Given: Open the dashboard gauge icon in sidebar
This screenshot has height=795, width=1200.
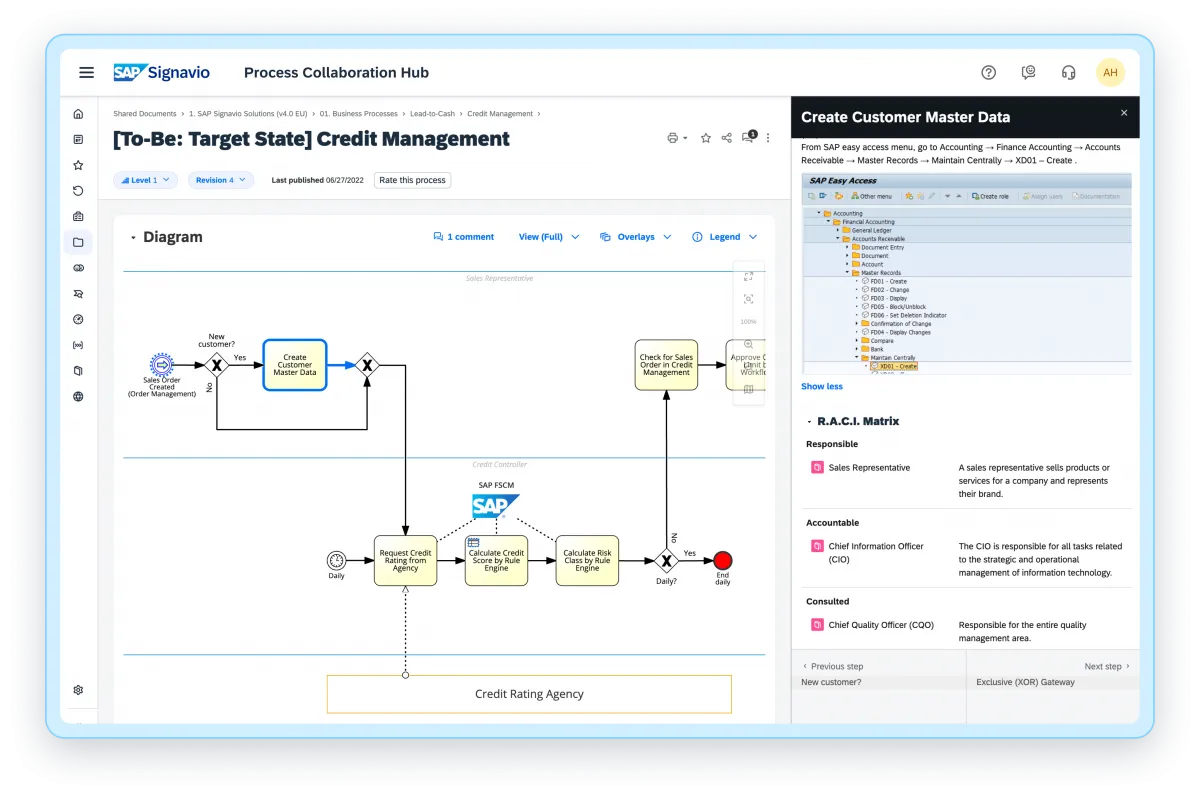Looking at the screenshot, I should click(78, 319).
